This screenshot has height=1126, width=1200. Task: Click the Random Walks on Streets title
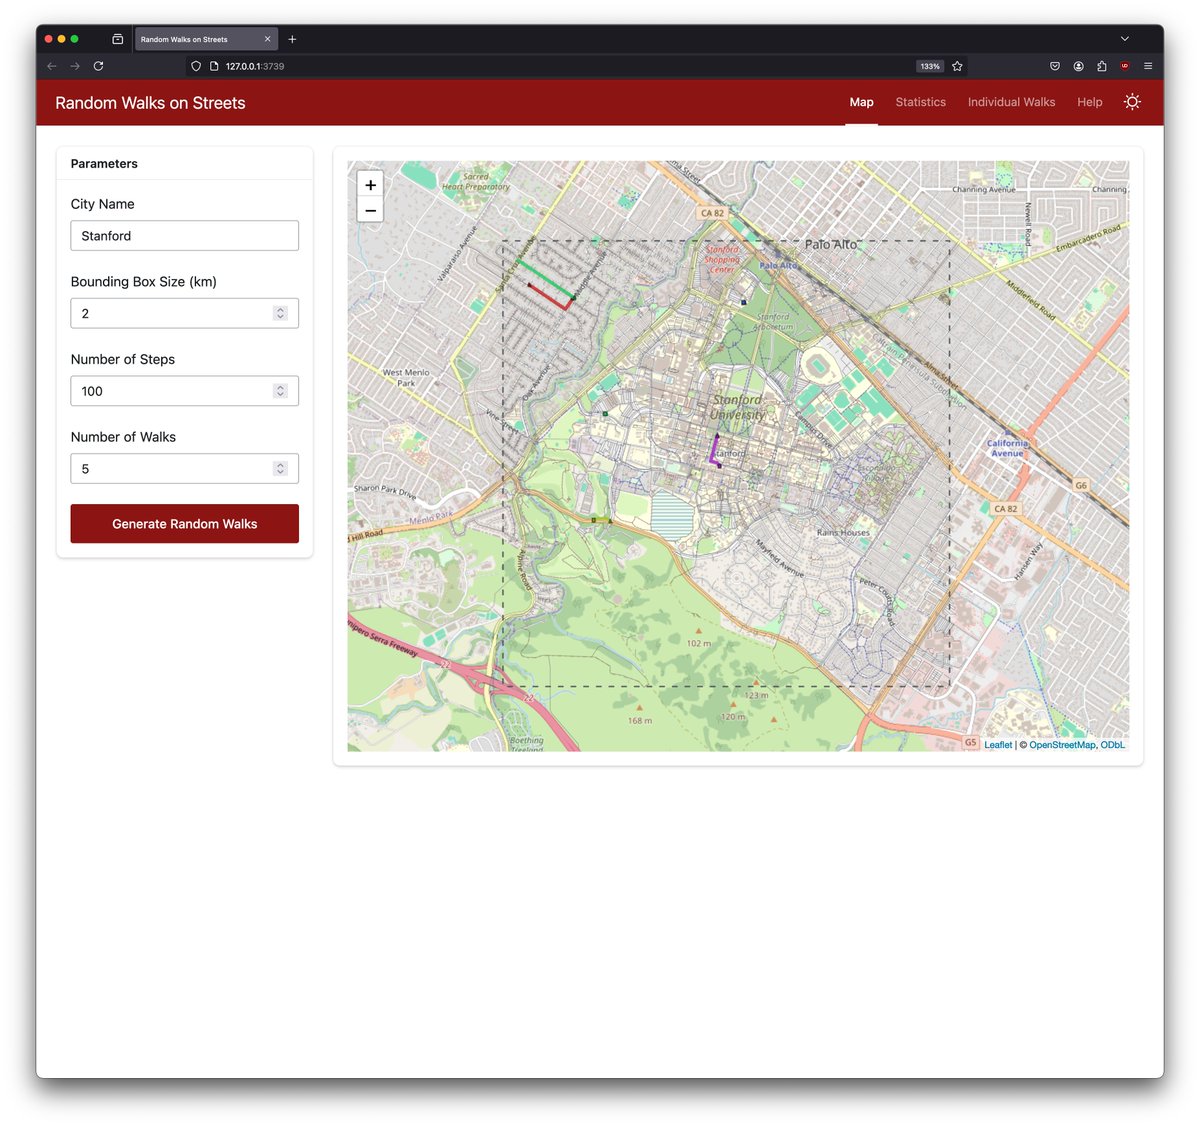150,103
